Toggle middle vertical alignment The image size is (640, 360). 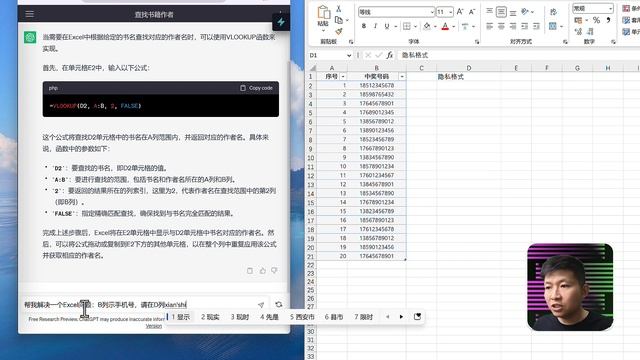(x=501, y=12)
